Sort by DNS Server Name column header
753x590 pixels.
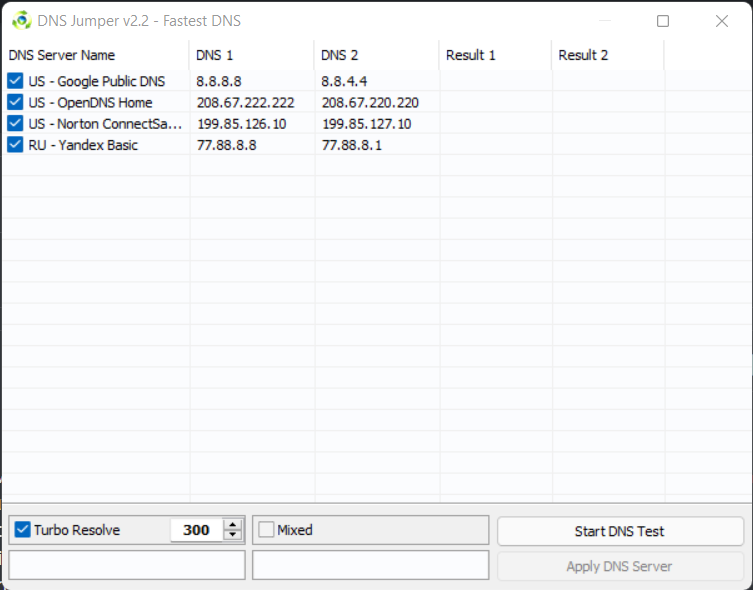coord(96,55)
